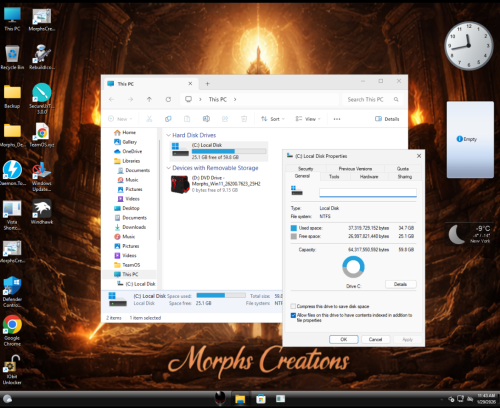This screenshot has width=500, height=408.
Task: Click the Copy icon in Explorer toolbar
Action: coord(168,119)
